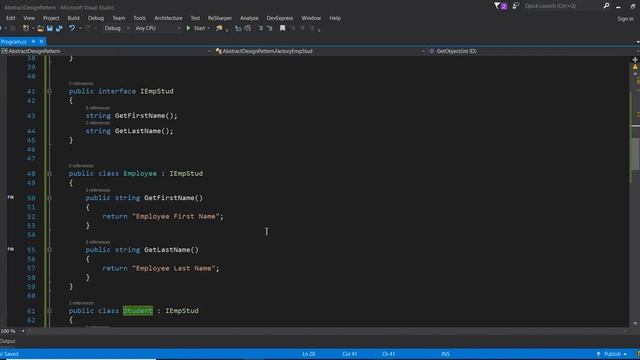Click the "Employee First Name" string
This screenshot has width=640, height=360.
coord(176,216)
